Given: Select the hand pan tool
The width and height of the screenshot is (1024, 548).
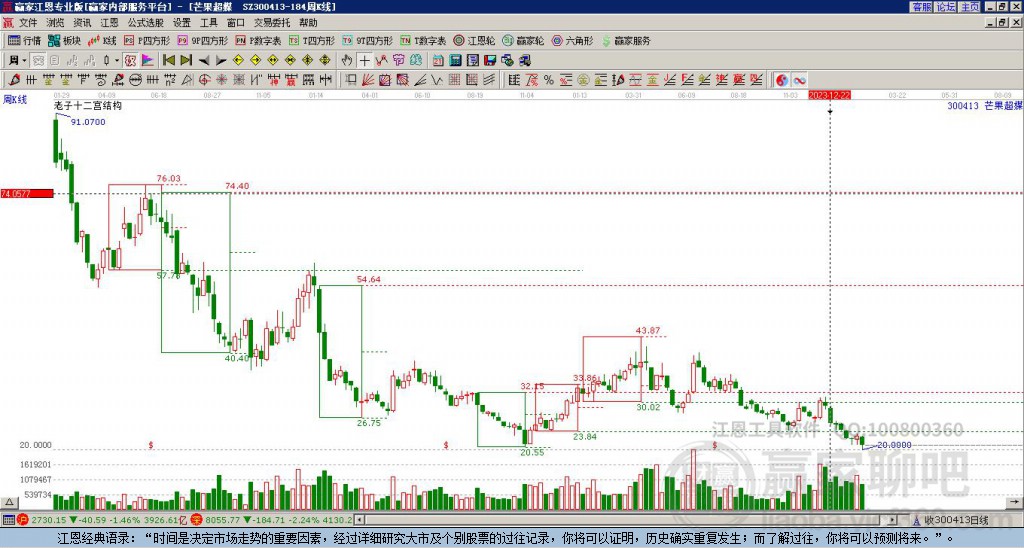Looking at the screenshot, I should 347,61.
